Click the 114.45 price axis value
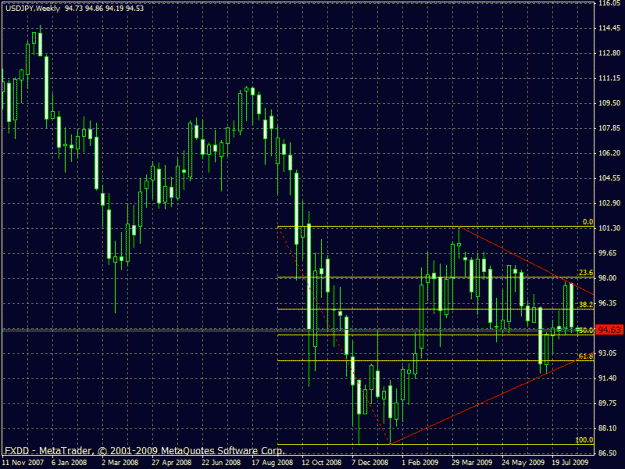 (609, 28)
